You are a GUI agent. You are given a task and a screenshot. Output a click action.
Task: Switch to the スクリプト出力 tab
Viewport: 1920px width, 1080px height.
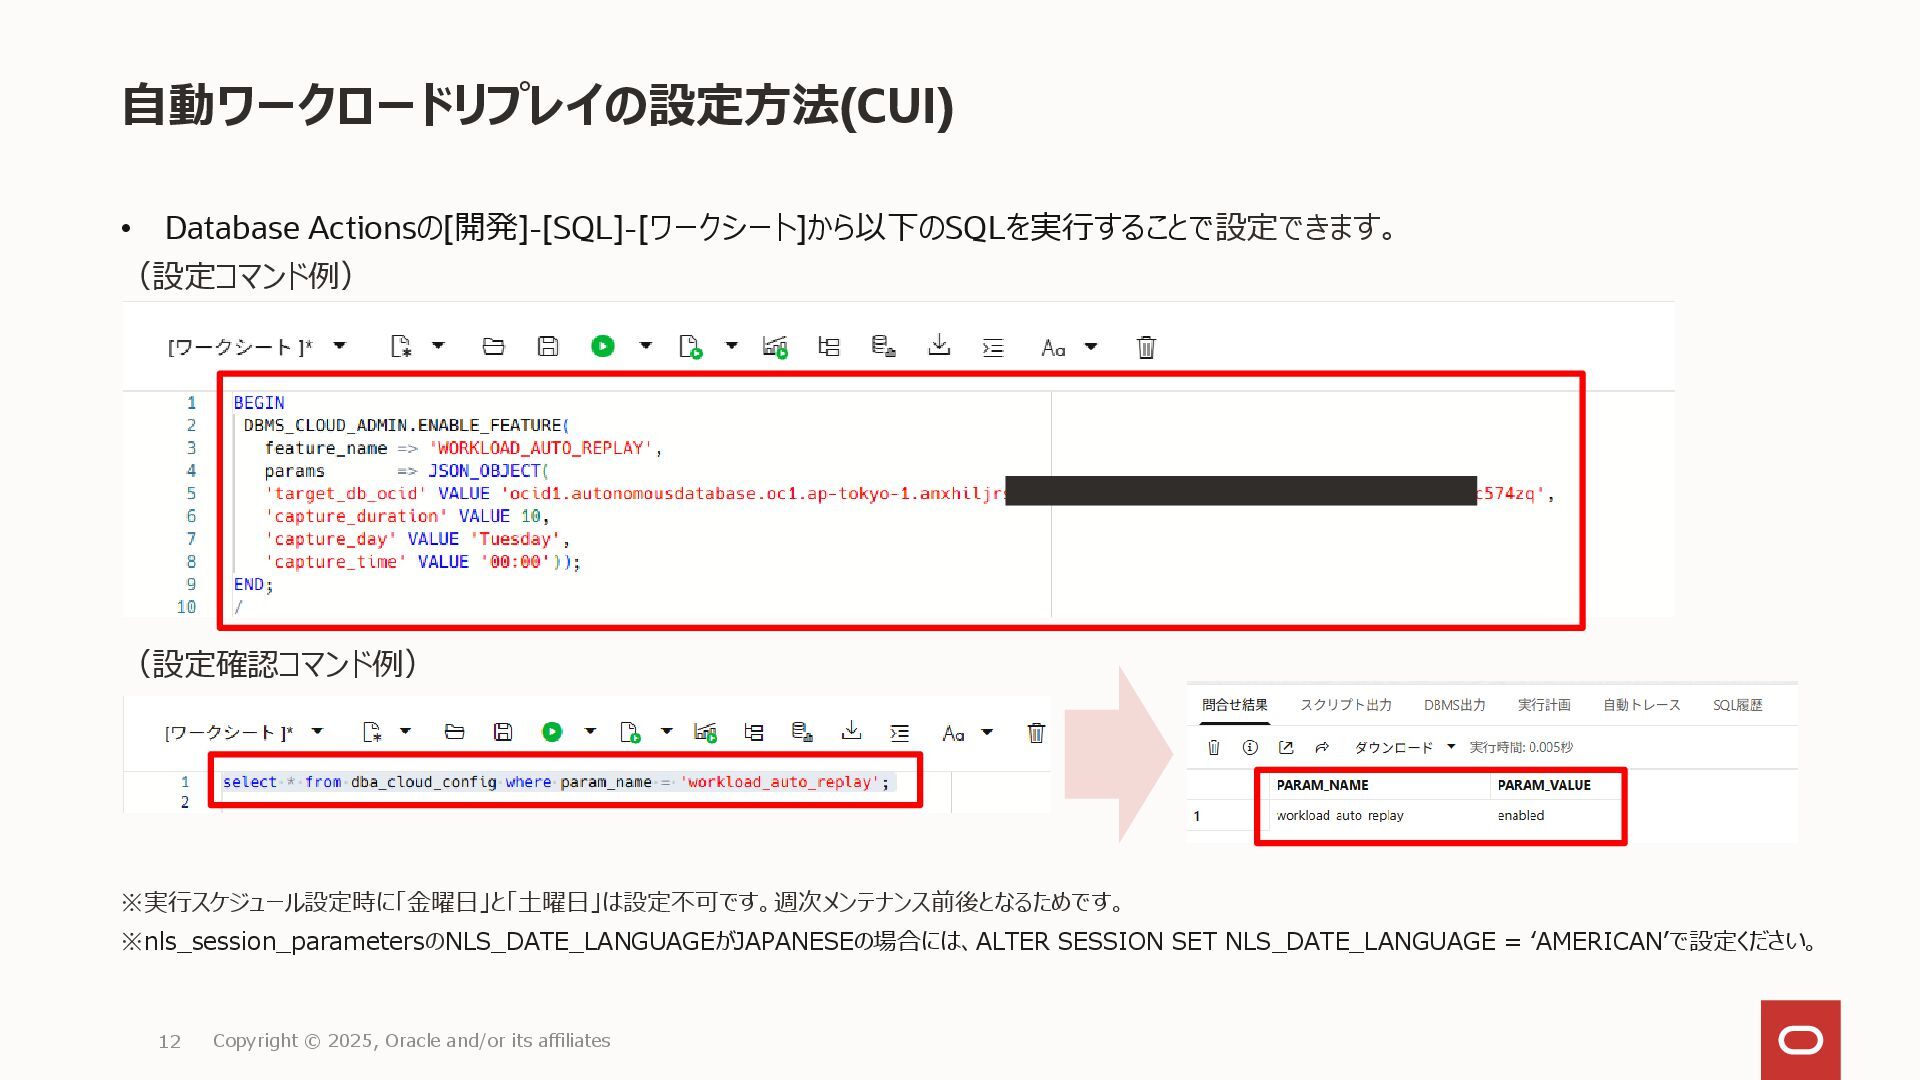click(1345, 705)
